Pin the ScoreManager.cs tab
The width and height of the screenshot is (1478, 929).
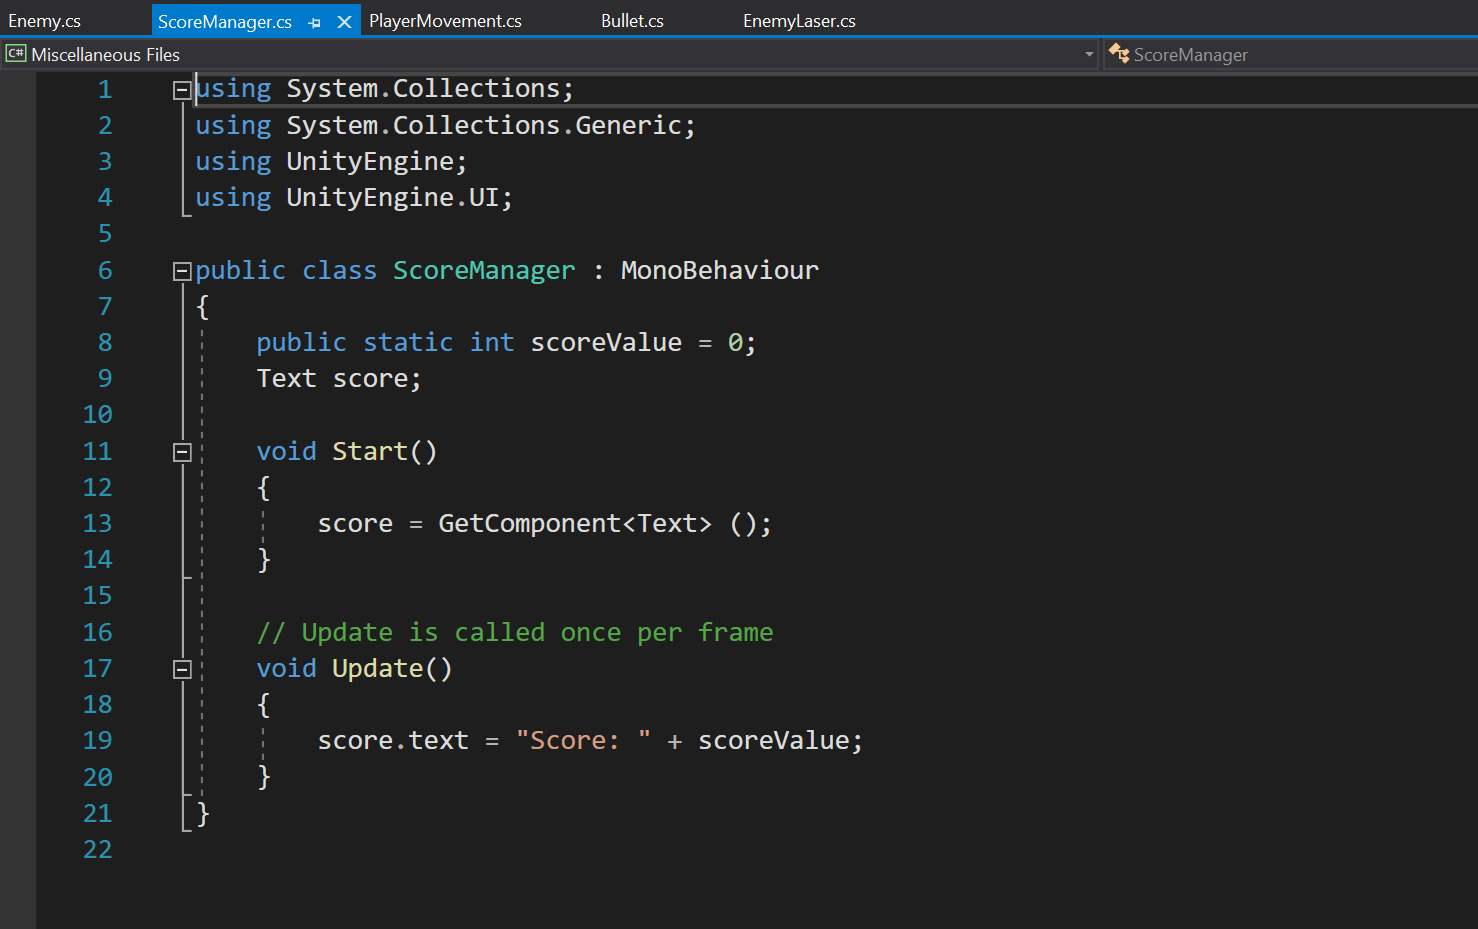click(x=315, y=23)
